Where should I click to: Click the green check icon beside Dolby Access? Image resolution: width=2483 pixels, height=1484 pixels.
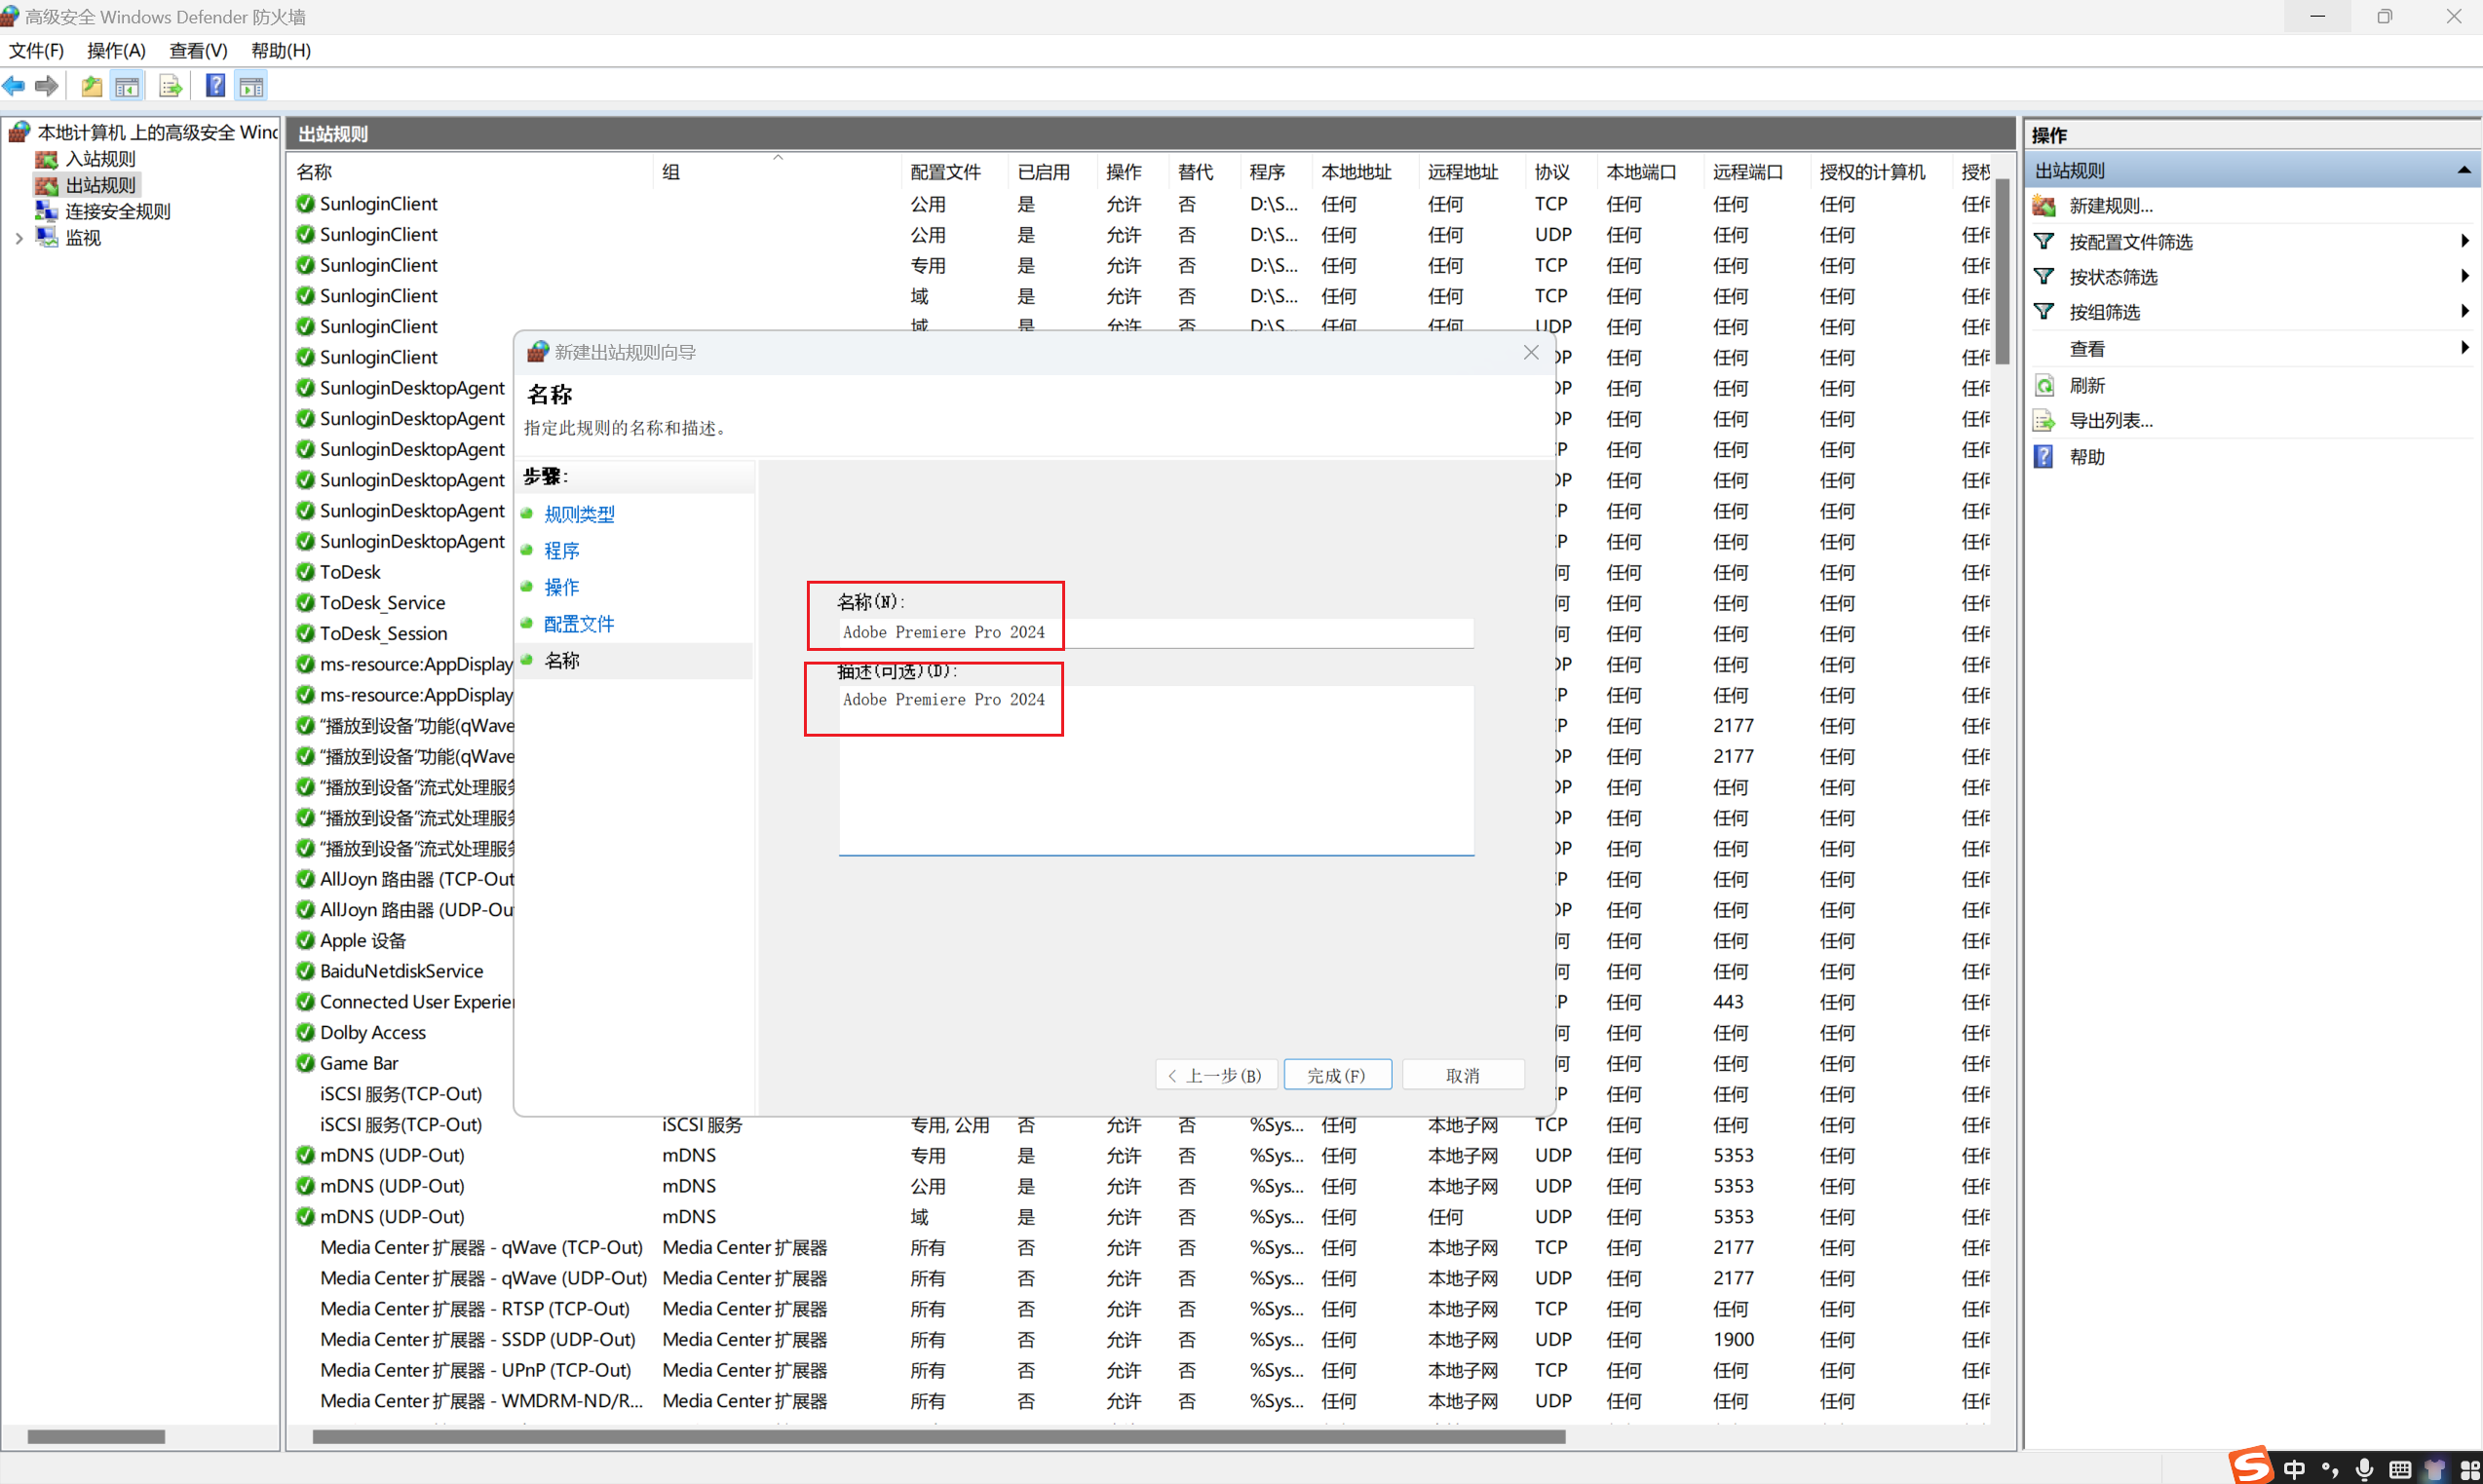pyautogui.click(x=306, y=1032)
